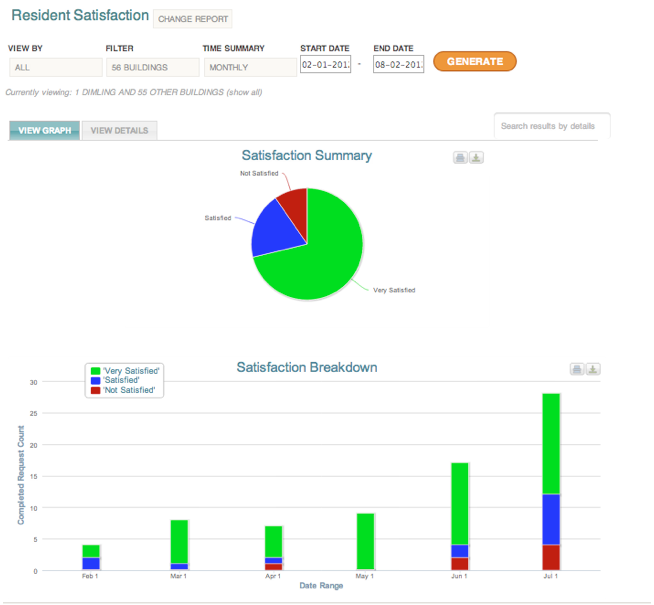
Task: Click the Jul 1 red bar segment
Action: point(551,557)
